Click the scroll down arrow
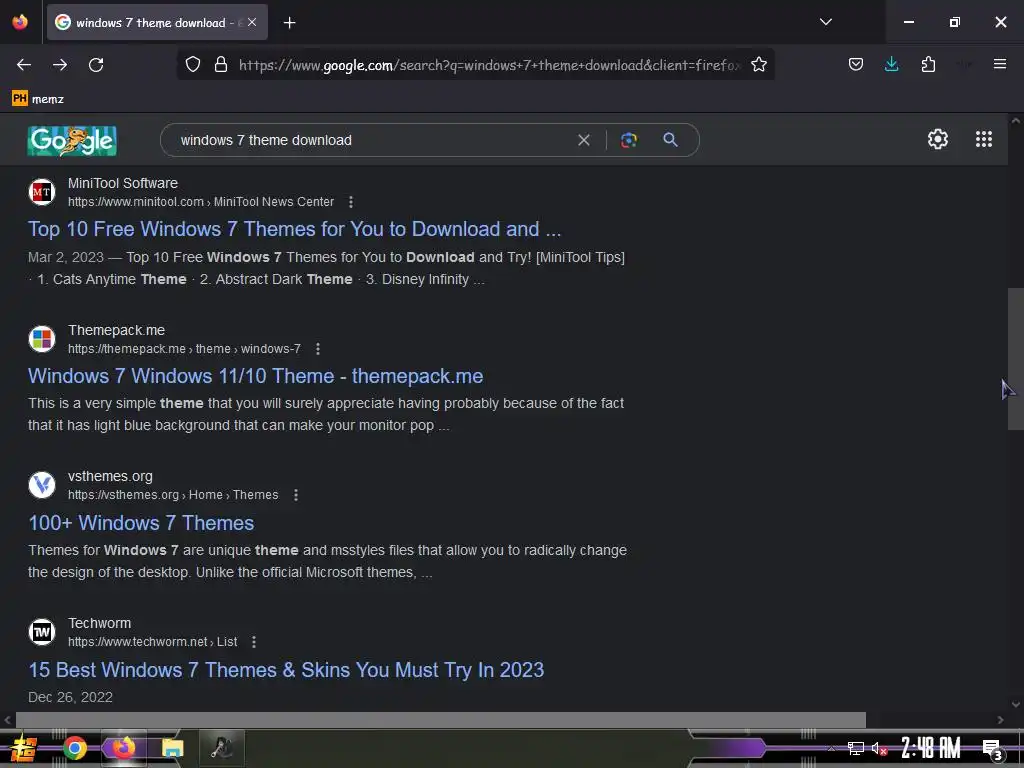The image size is (1024, 768). click(1016, 704)
